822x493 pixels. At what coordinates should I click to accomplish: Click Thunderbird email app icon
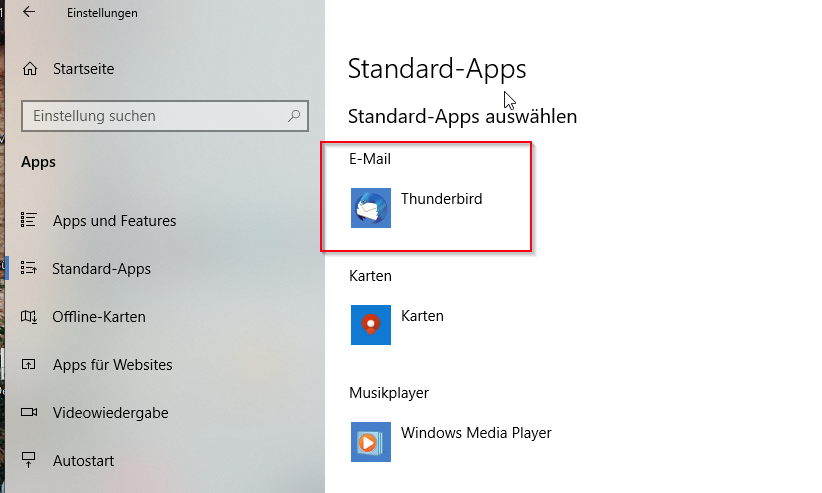pyautogui.click(x=371, y=208)
